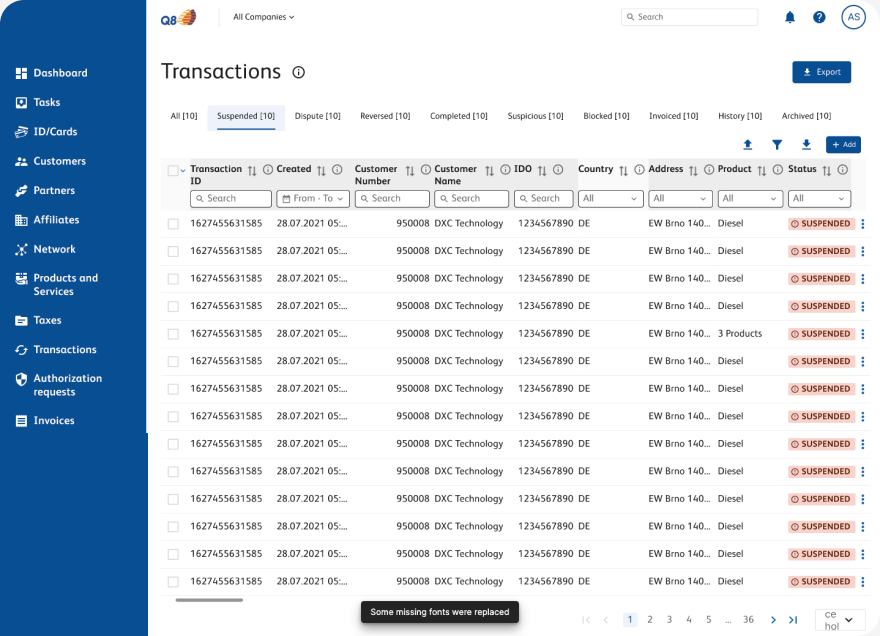
Task: Show info next to Transactions title
Action: click(x=299, y=72)
